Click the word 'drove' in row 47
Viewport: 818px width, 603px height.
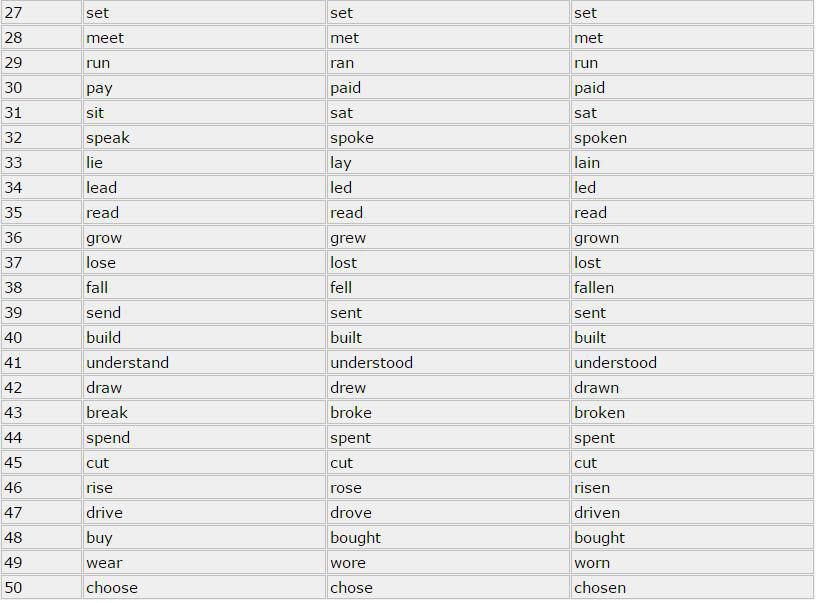pyautogui.click(x=351, y=513)
